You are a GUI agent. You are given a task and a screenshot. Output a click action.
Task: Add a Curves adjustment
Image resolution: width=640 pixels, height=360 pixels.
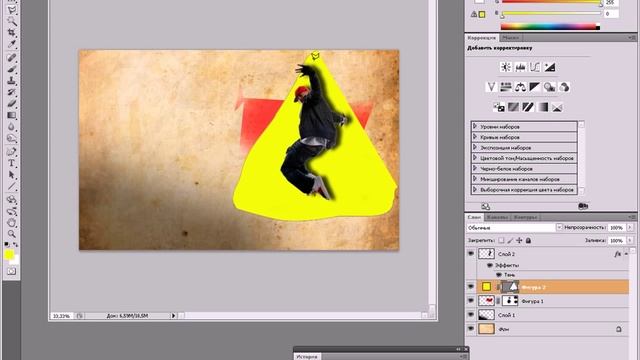point(535,67)
